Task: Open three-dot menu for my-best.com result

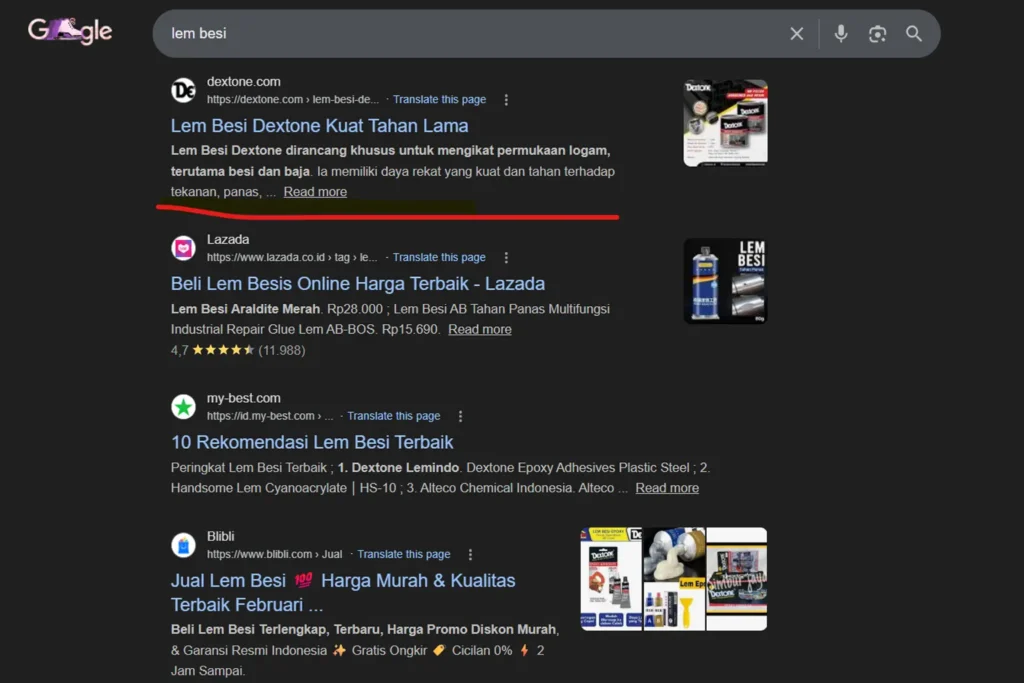Action: point(460,416)
